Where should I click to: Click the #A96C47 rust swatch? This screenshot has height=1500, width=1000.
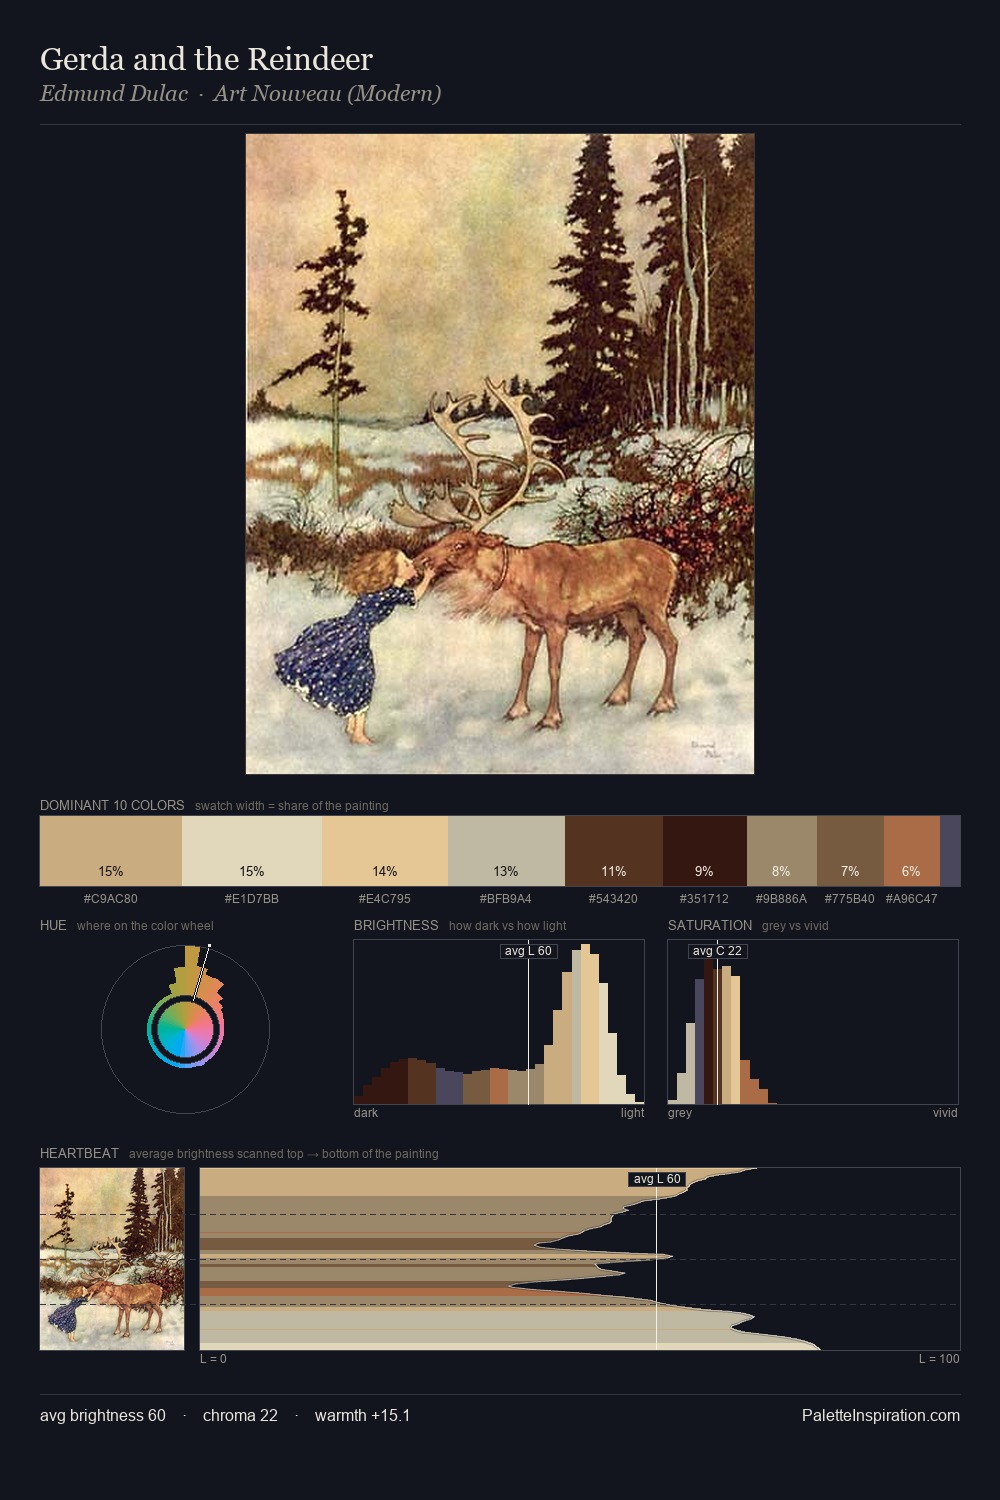click(x=912, y=851)
